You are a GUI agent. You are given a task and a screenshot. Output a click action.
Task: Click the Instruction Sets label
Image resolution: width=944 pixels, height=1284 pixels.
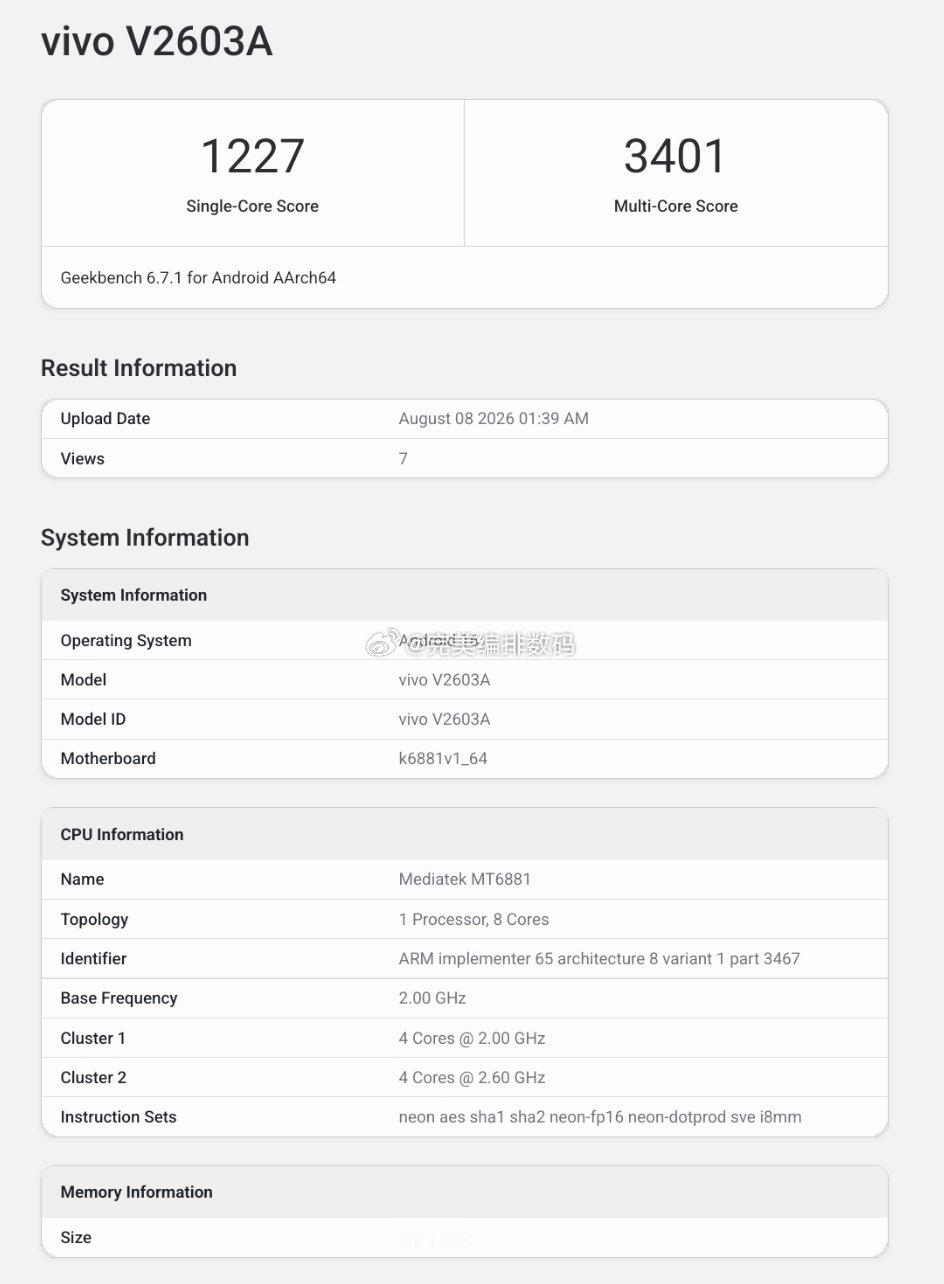pyautogui.click(x=118, y=1118)
